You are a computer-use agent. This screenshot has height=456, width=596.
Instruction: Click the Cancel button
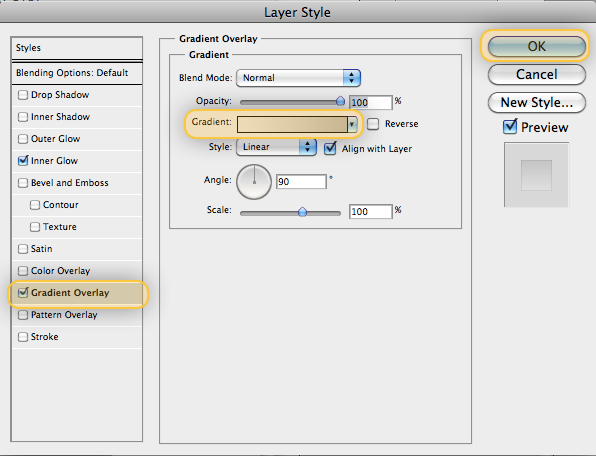pyautogui.click(x=536, y=74)
